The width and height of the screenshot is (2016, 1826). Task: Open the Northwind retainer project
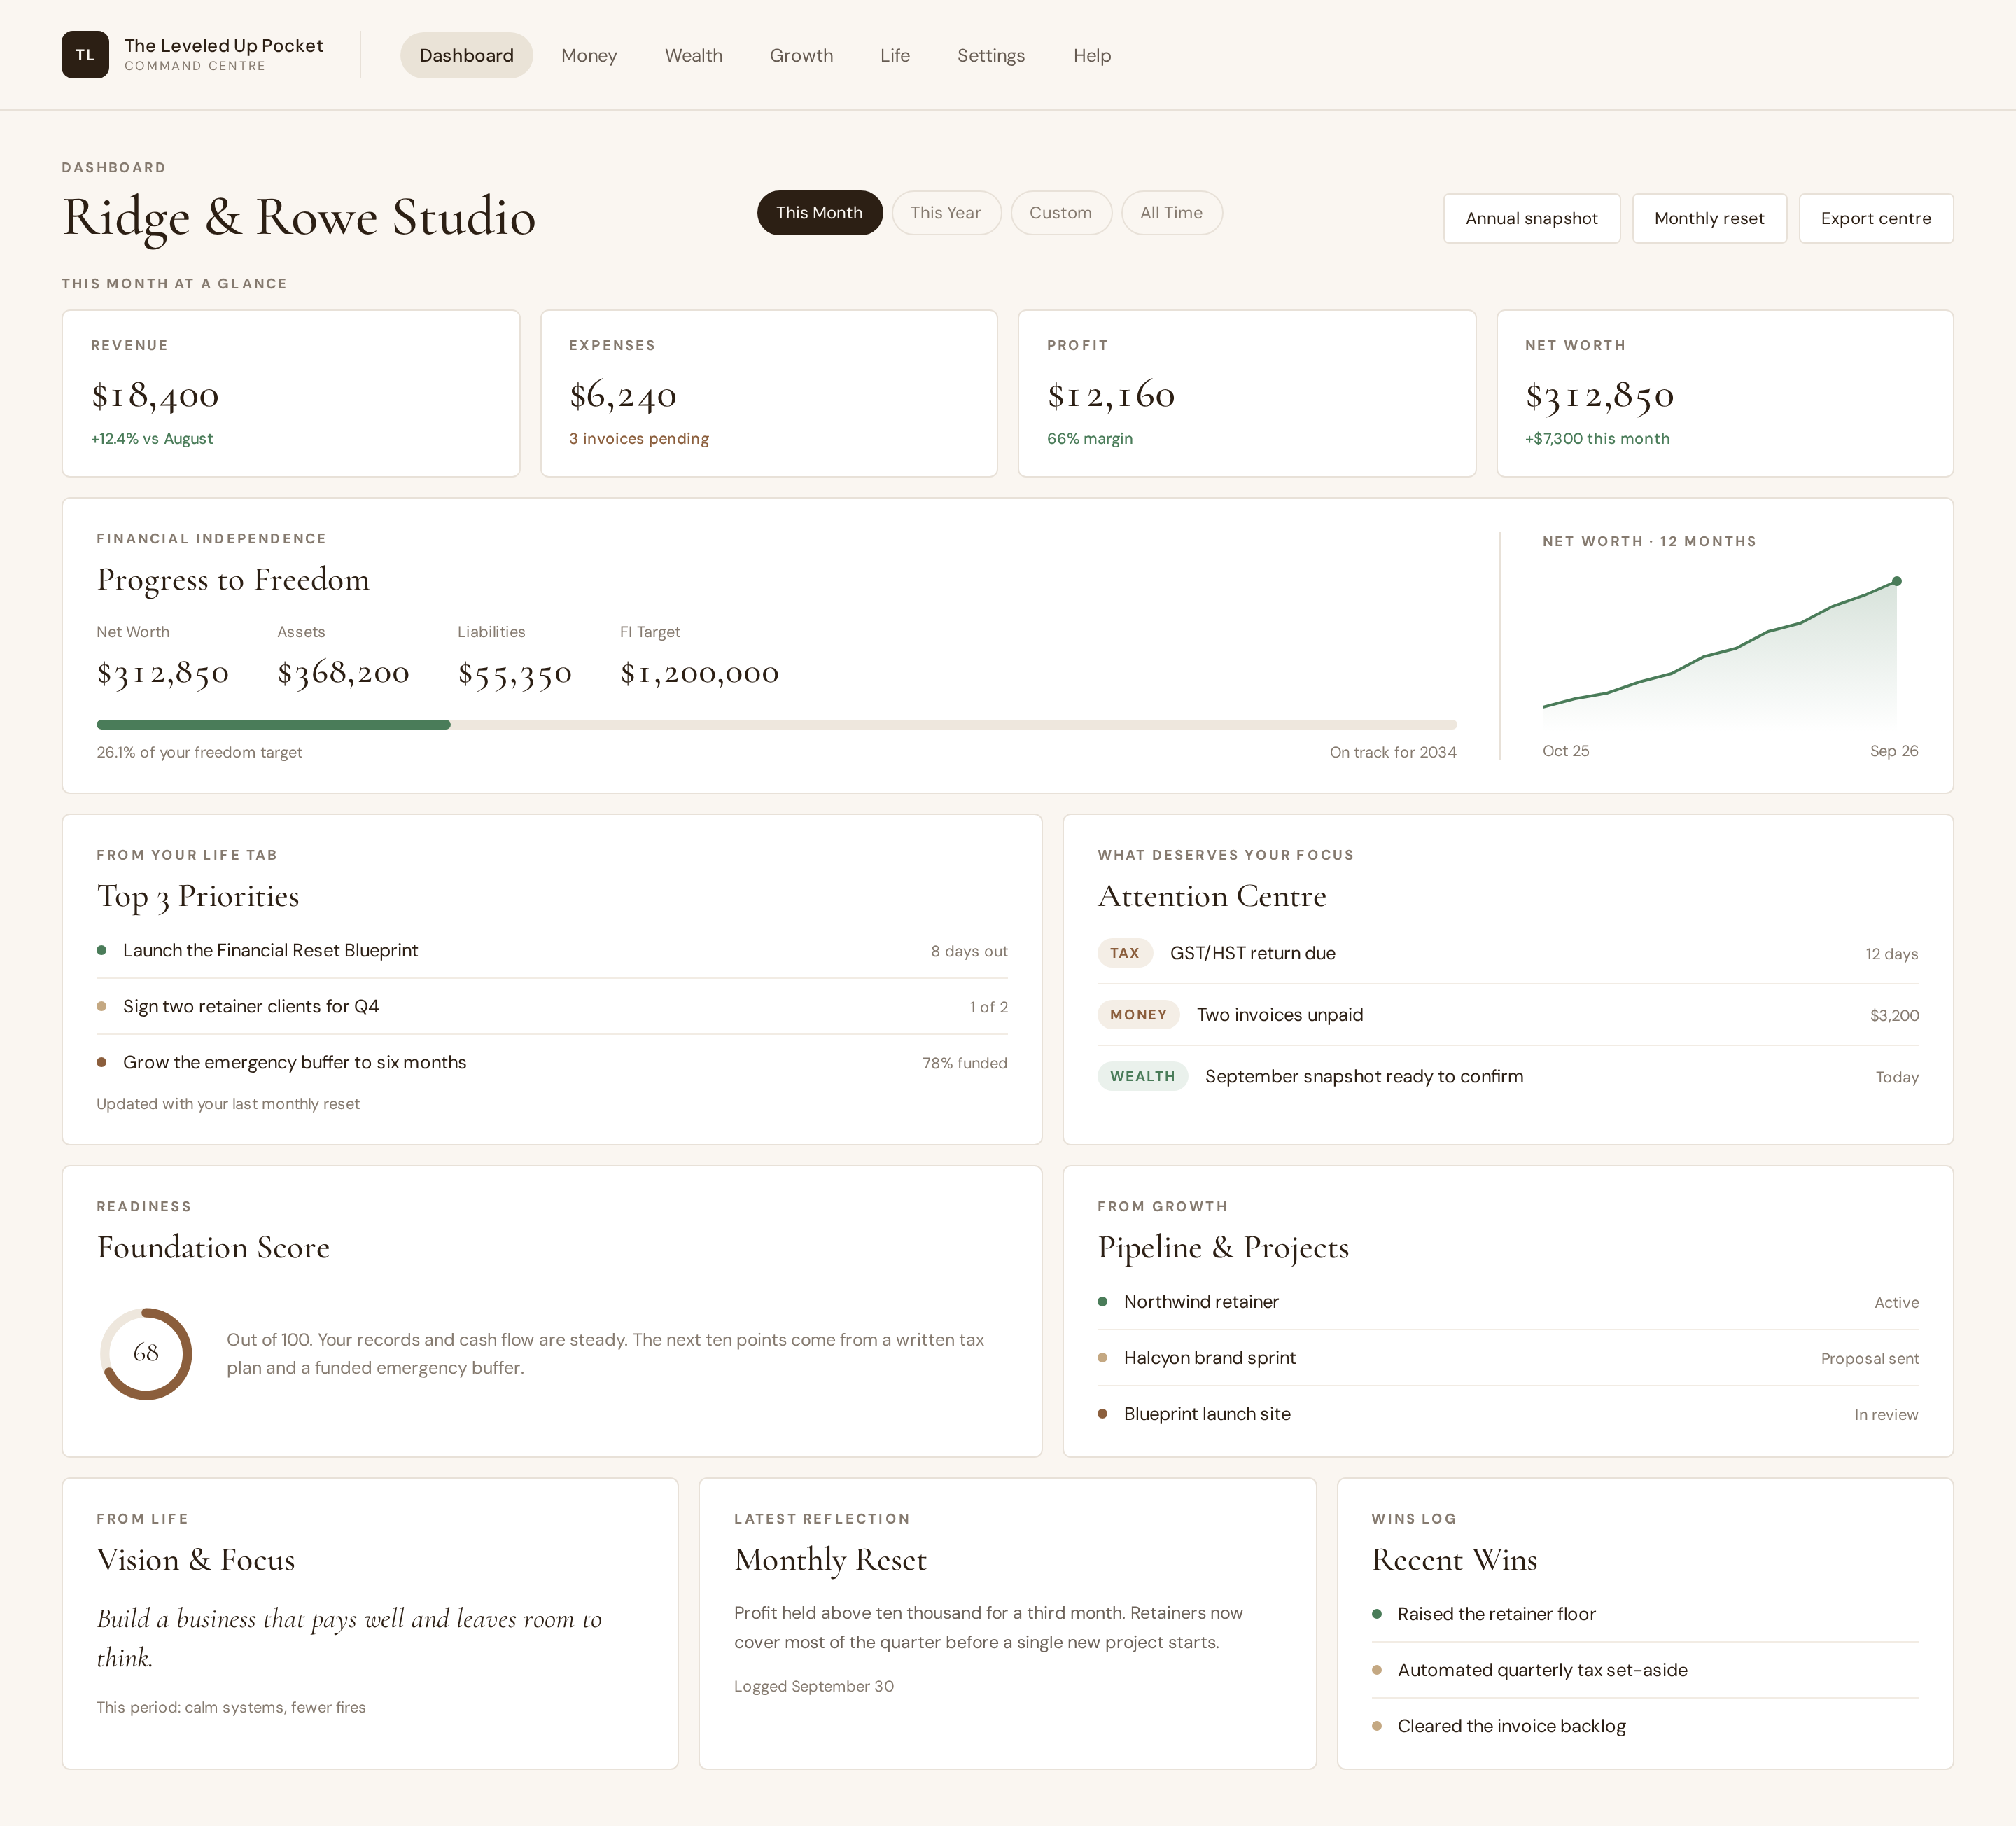pos(1508,1302)
